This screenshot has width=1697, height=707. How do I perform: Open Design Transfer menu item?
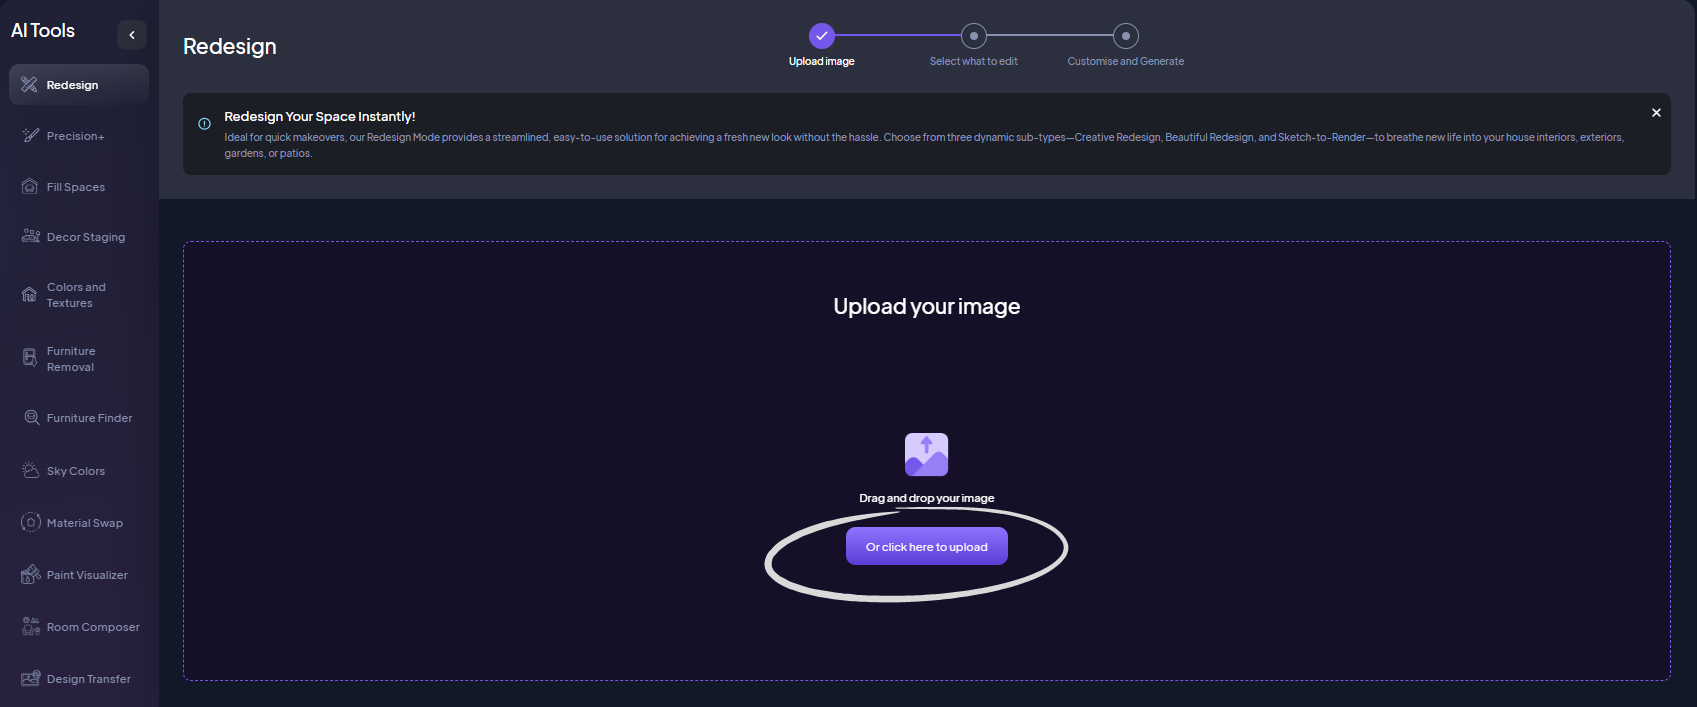(88, 679)
